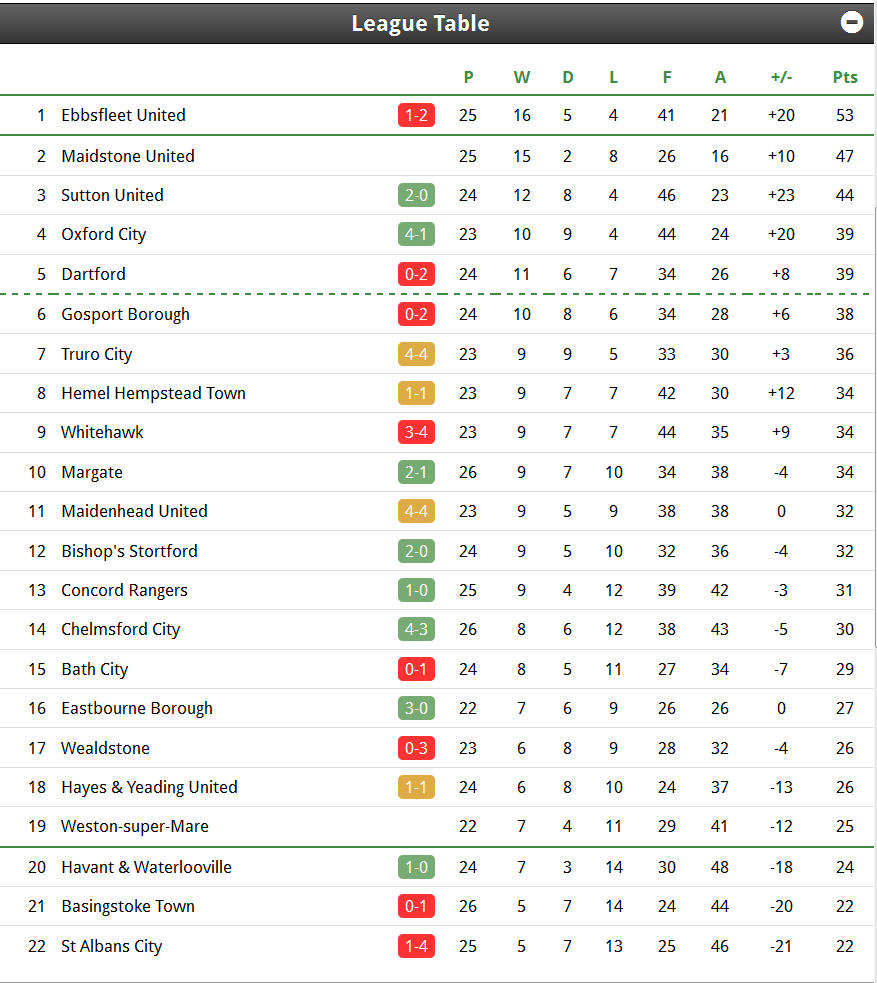Click Chelmsford City's green 4-3 result badge
The width and height of the screenshot is (877, 983).
click(416, 629)
